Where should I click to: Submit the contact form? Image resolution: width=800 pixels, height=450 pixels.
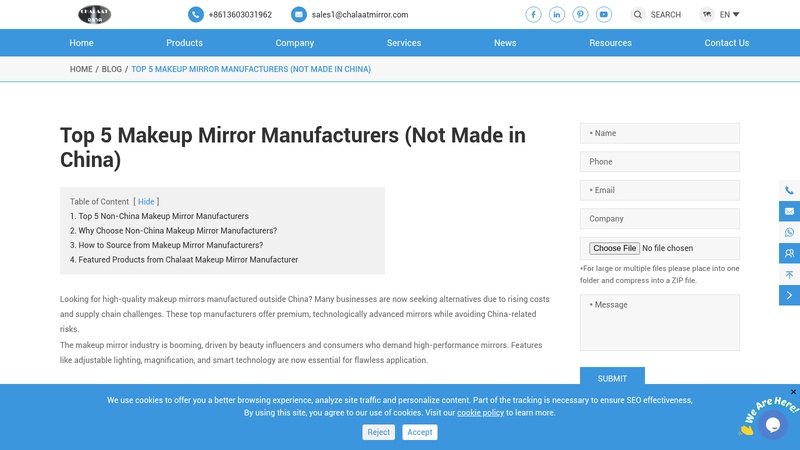(x=612, y=378)
